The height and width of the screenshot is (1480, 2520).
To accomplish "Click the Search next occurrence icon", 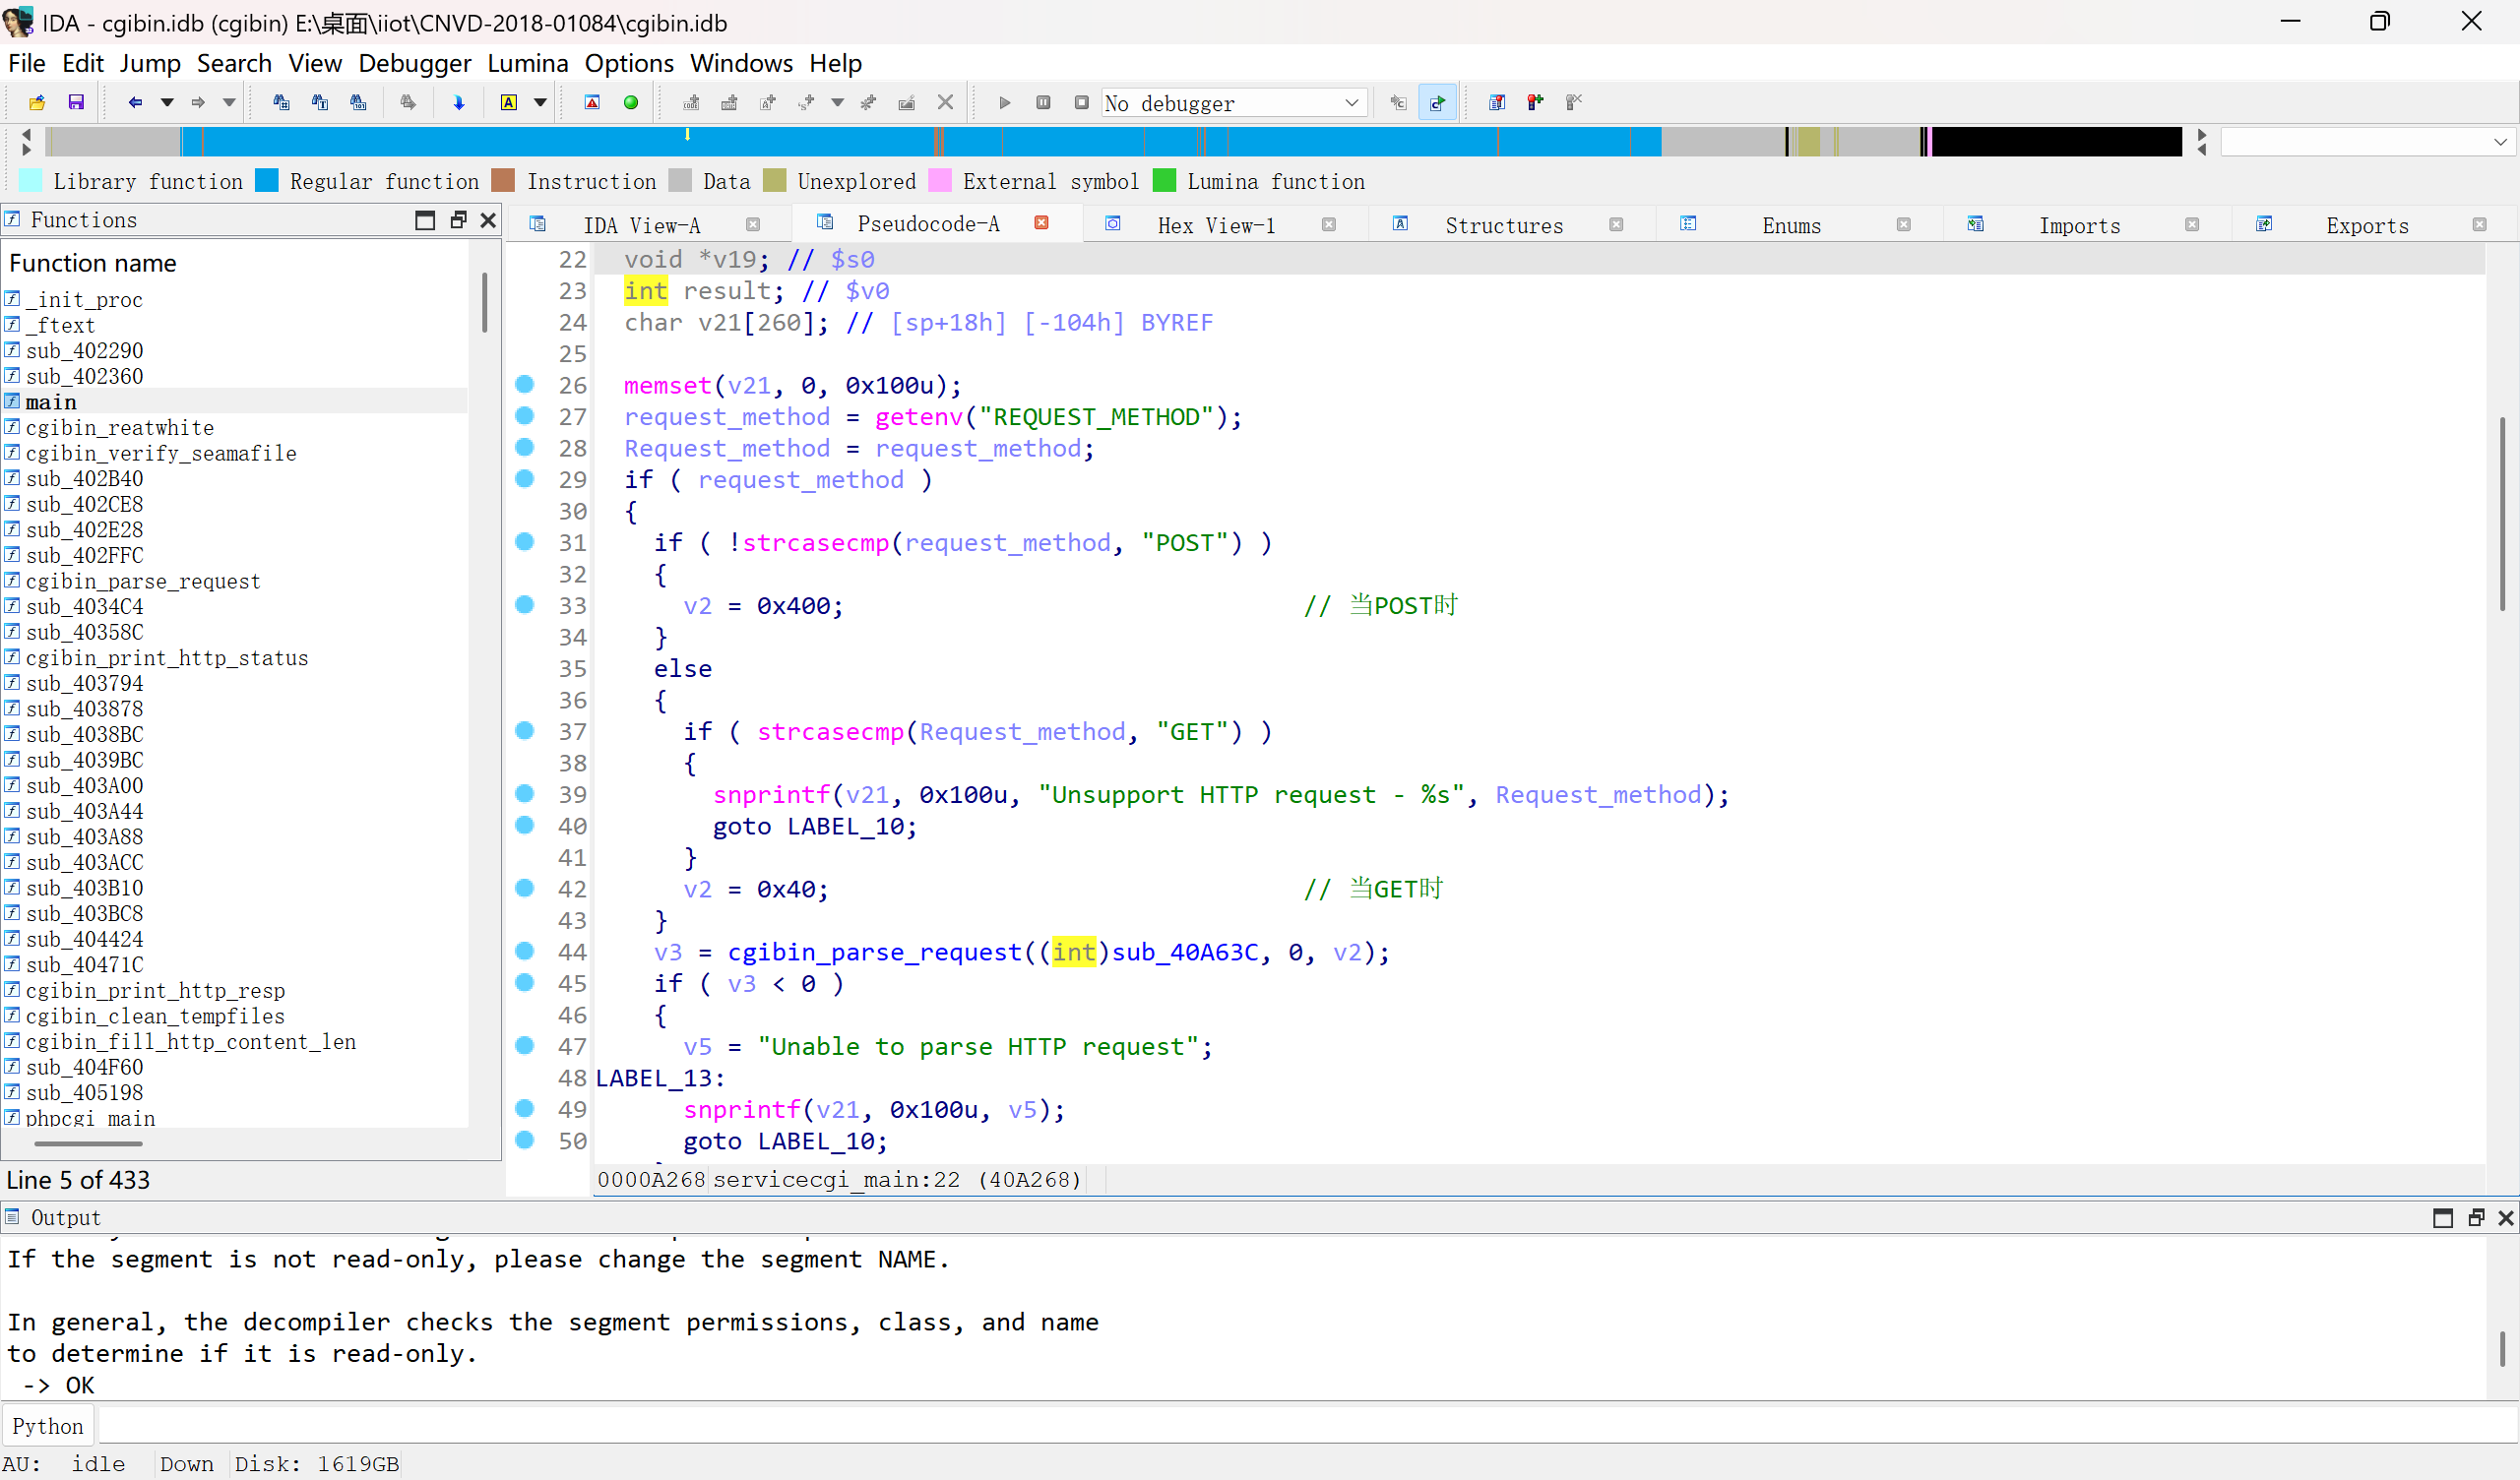I will pyautogui.click(x=408, y=102).
